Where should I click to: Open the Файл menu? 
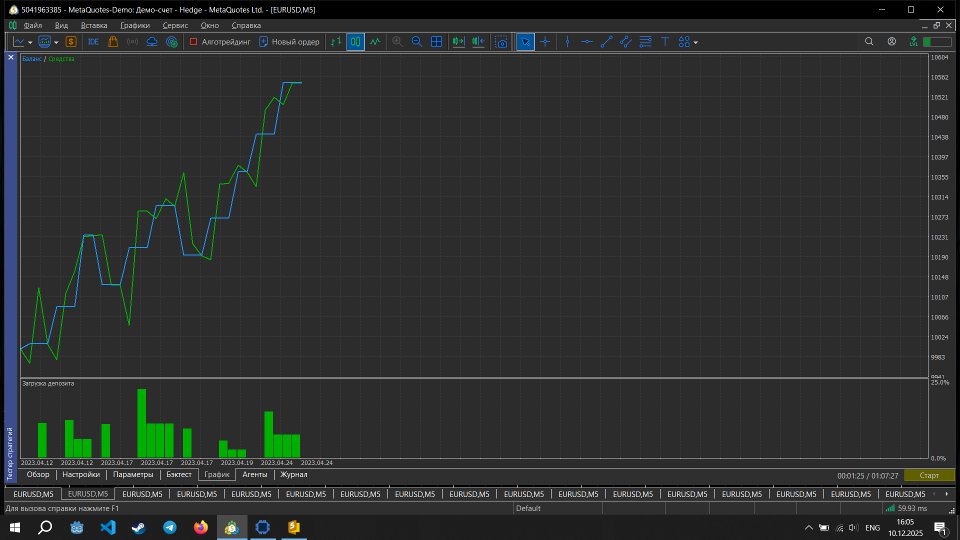32,25
